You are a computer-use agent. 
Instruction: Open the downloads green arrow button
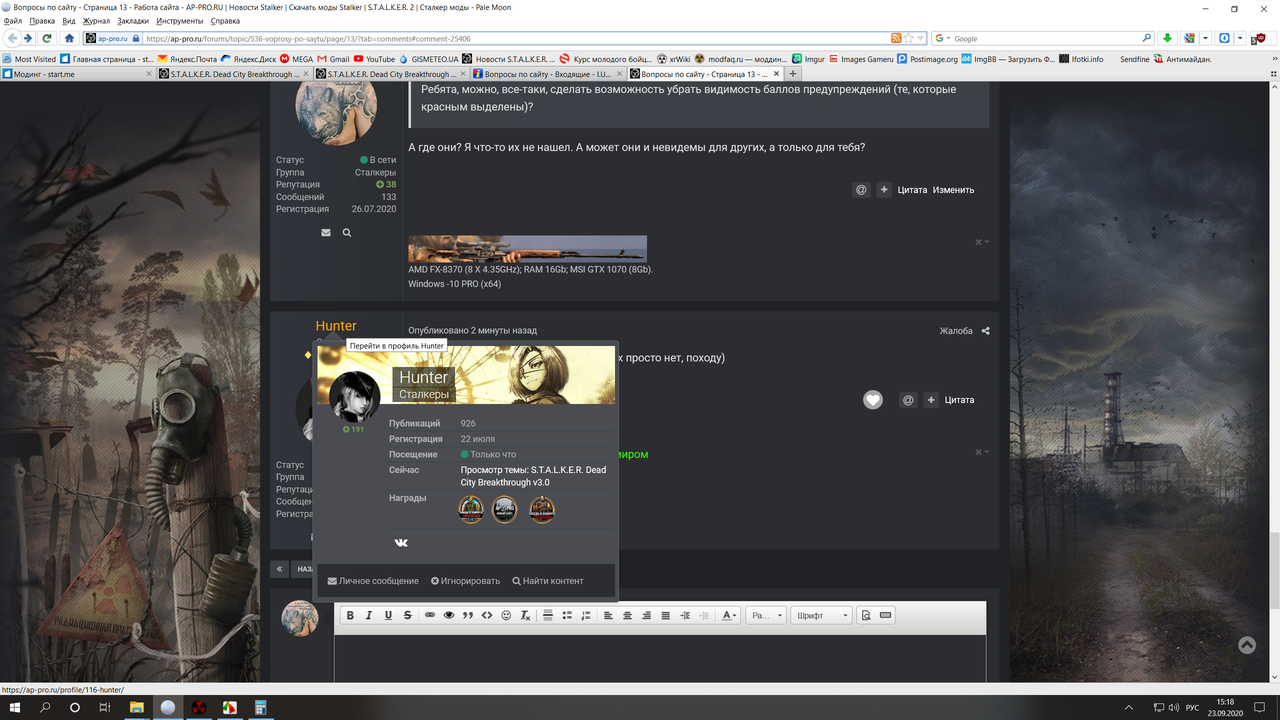(x=1167, y=38)
